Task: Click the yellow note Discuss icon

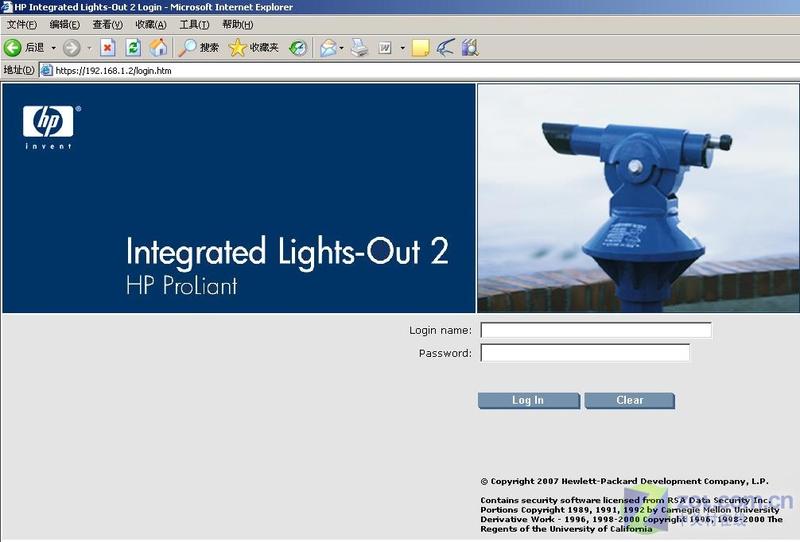Action: pos(420,48)
